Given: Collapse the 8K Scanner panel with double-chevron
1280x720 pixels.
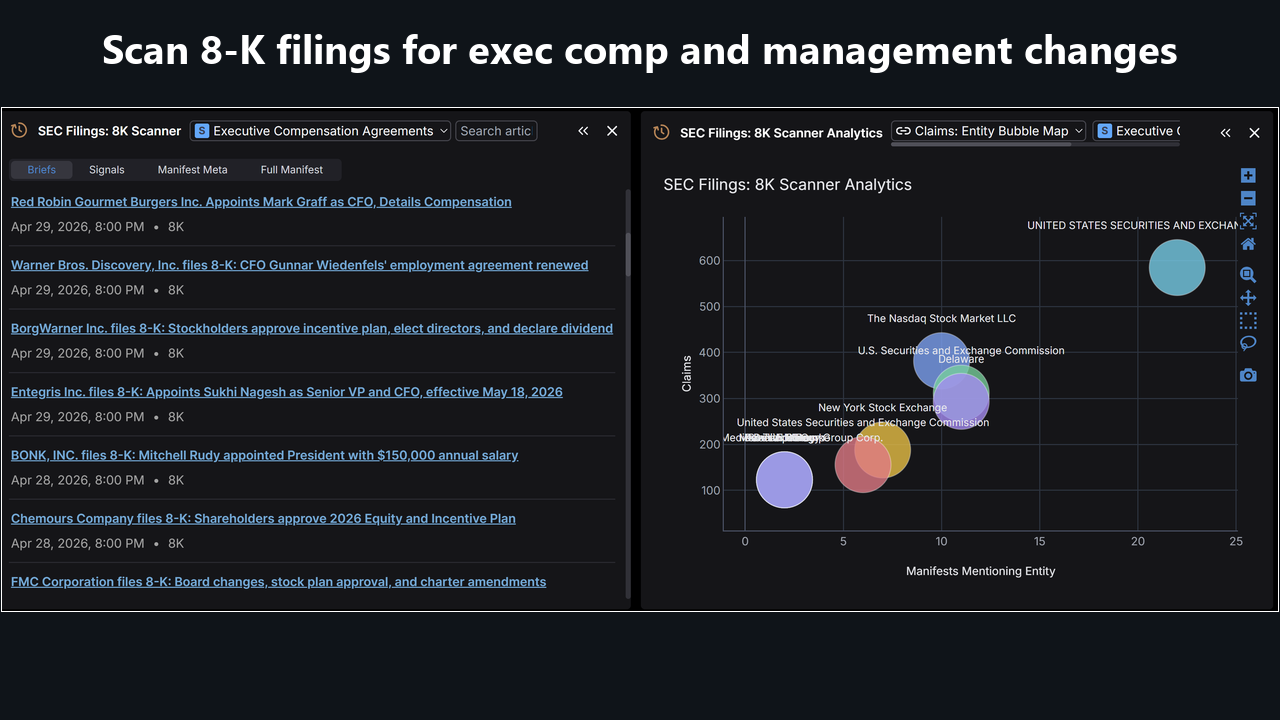Looking at the screenshot, I should pyautogui.click(x=583, y=131).
